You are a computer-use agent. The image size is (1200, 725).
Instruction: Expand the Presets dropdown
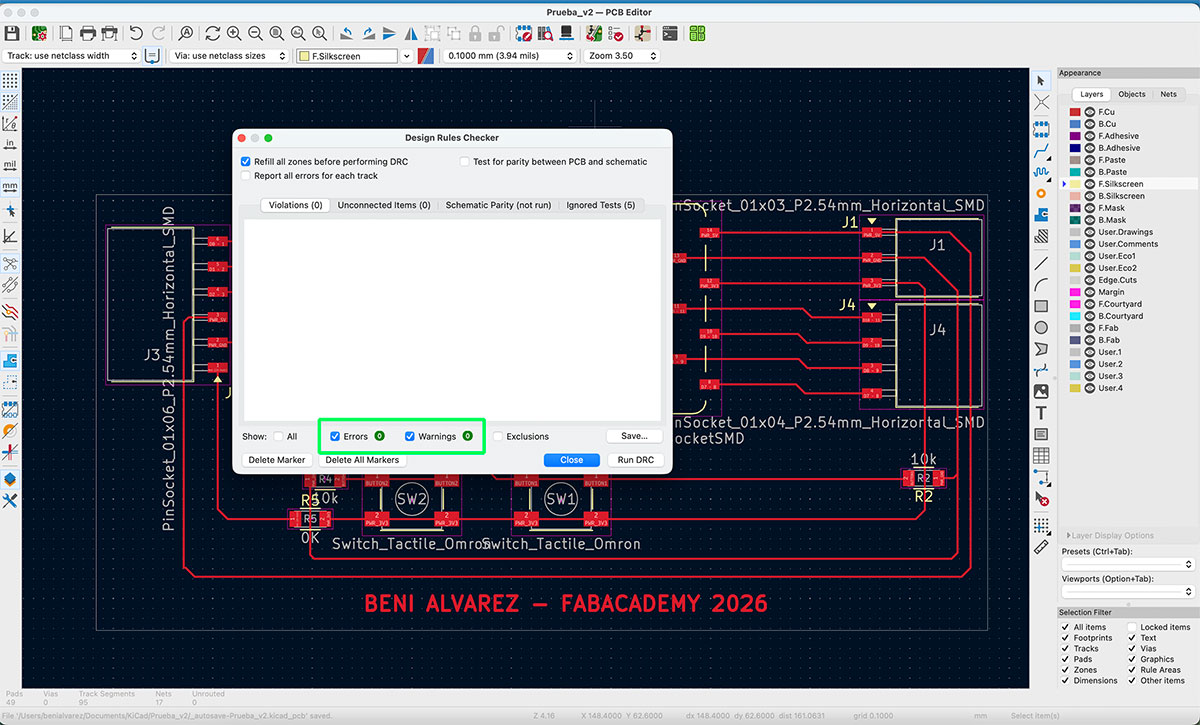[1128, 564]
